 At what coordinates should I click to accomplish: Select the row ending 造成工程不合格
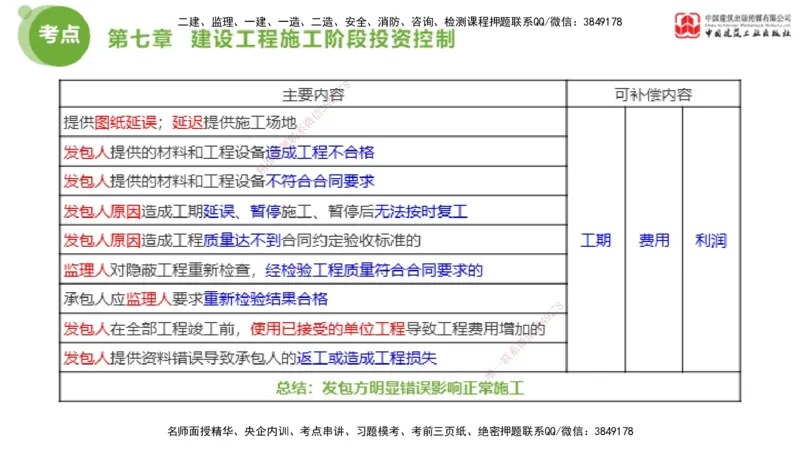(x=313, y=152)
